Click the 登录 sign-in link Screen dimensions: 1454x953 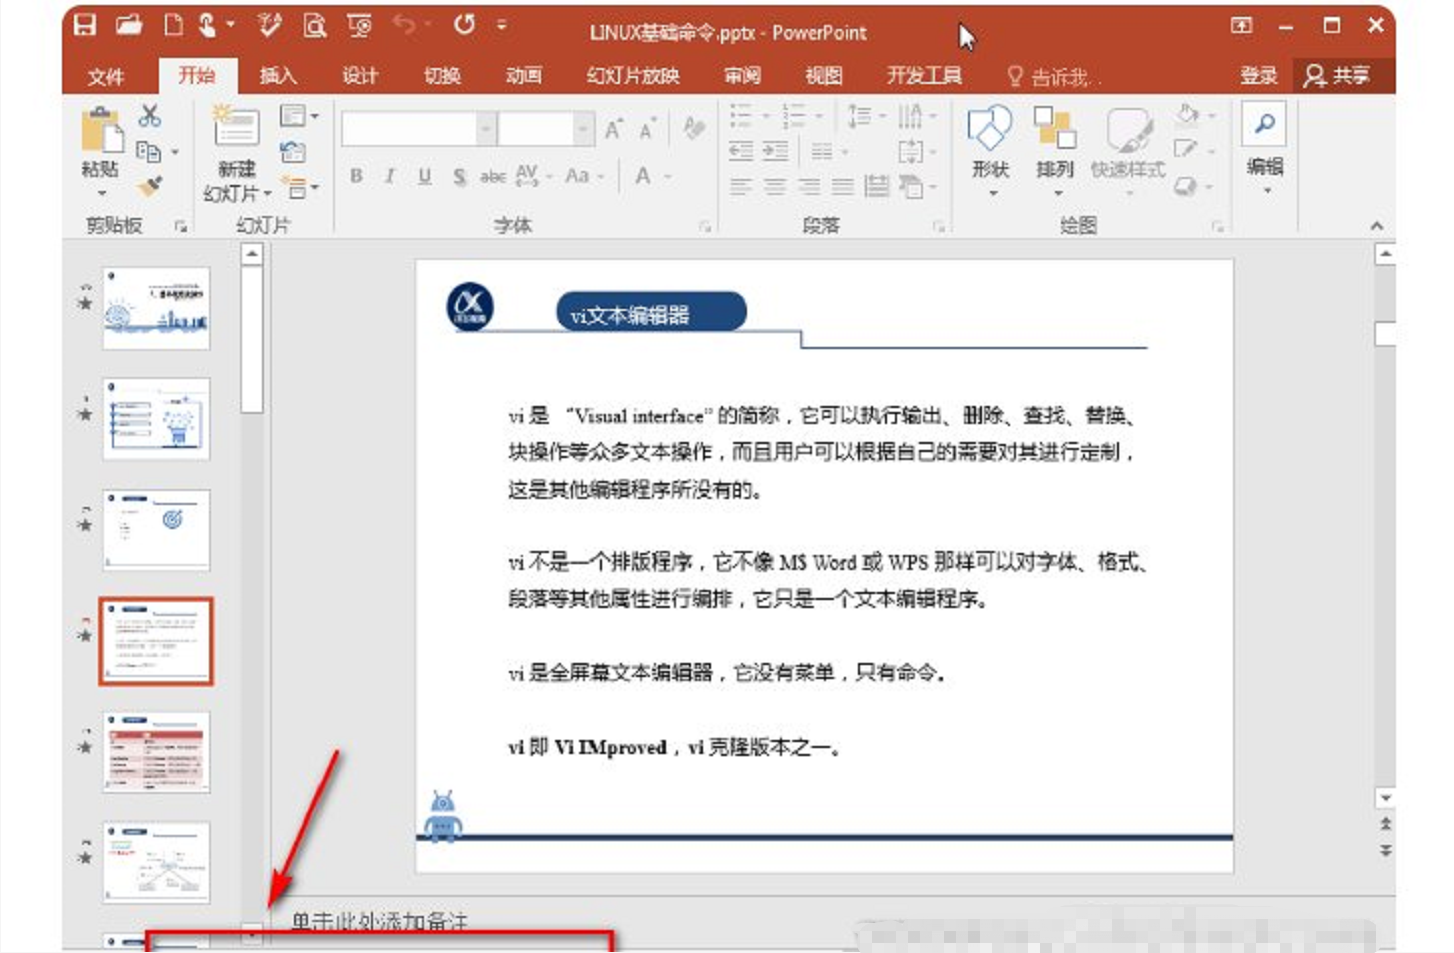[x=1259, y=76]
